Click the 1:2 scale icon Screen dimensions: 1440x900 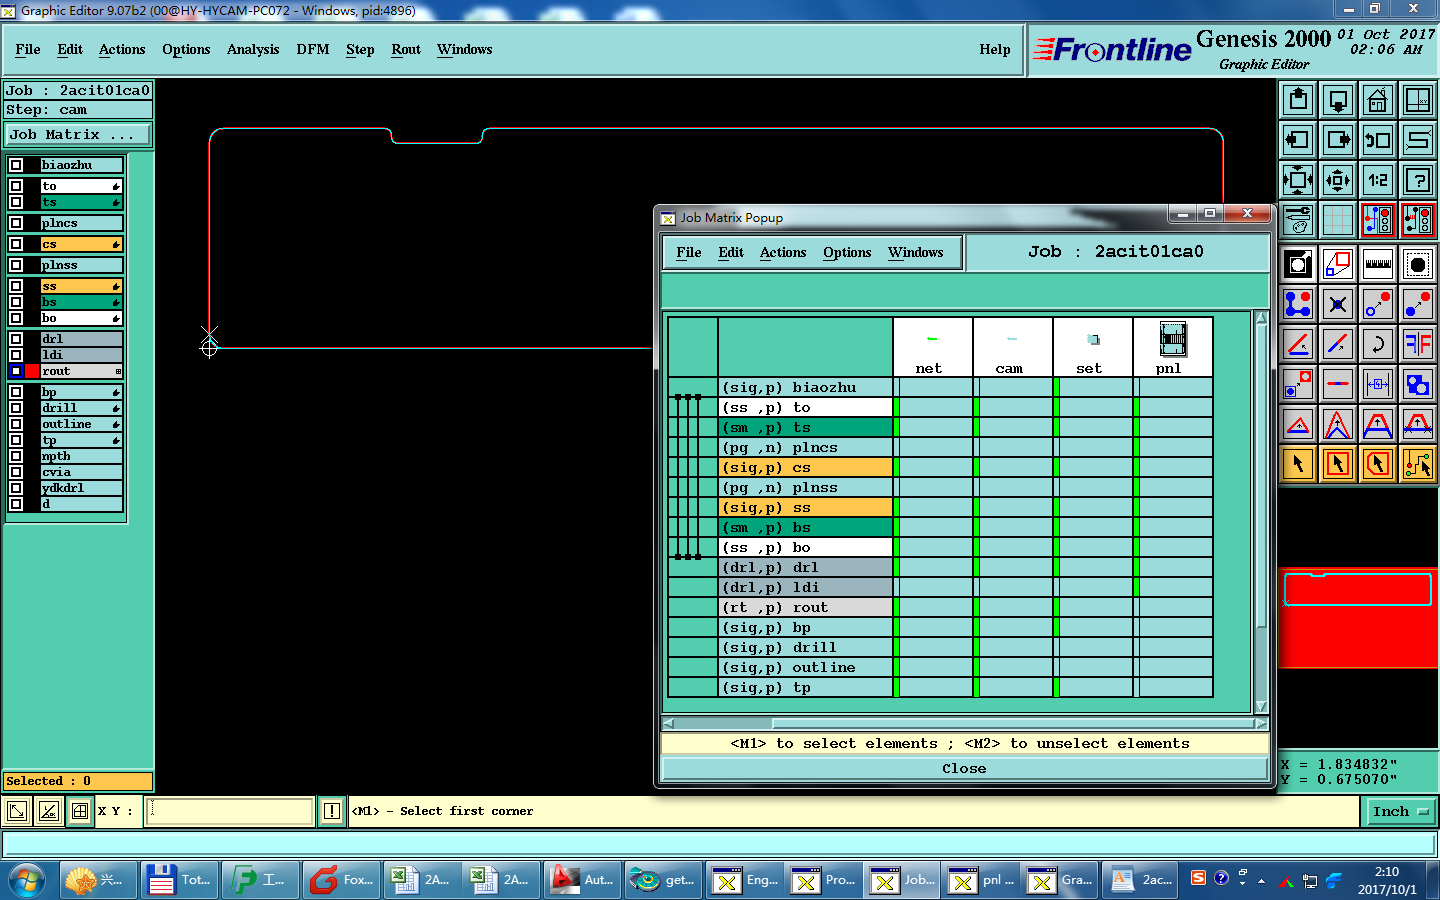click(1378, 180)
